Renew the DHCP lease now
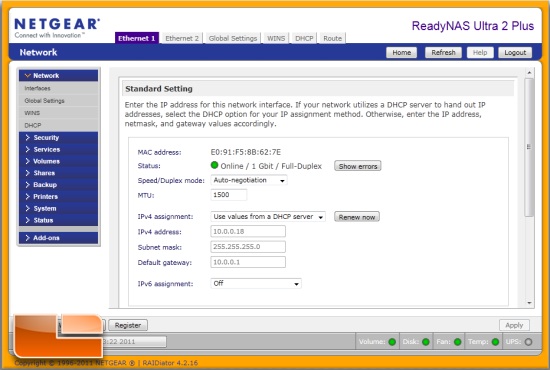550x370 pixels. 357,217
